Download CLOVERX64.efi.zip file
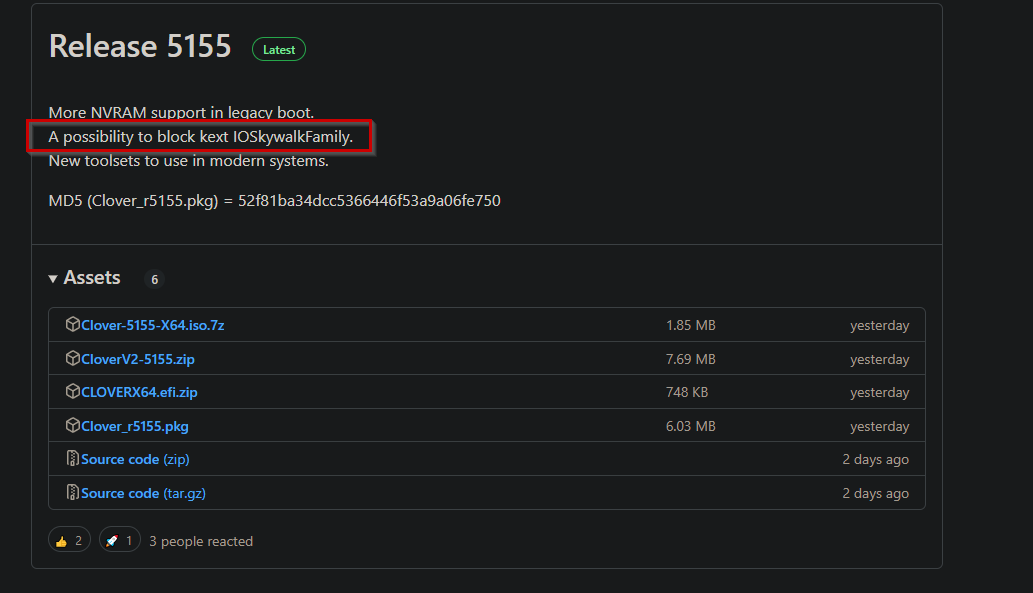Image resolution: width=1033 pixels, height=593 pixels. pos(139,392)
